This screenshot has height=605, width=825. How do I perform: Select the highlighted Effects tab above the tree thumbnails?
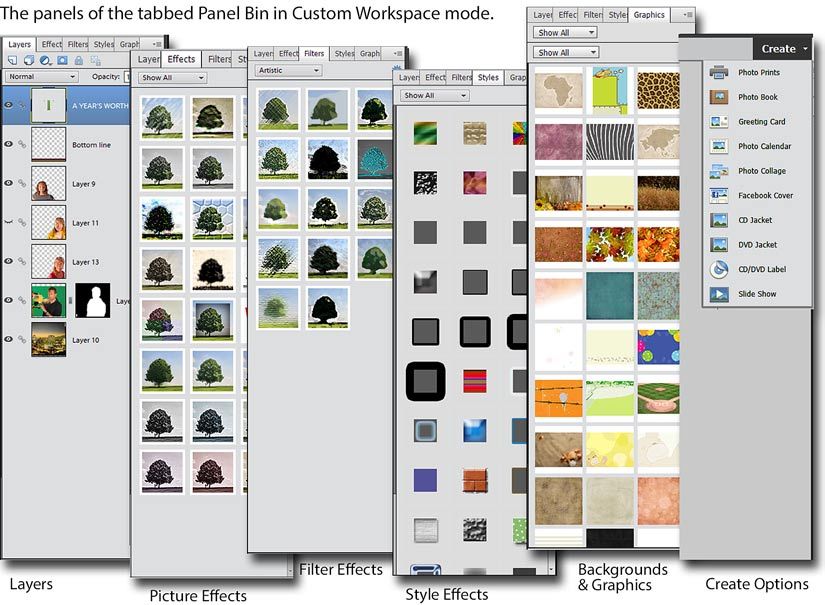181,59
